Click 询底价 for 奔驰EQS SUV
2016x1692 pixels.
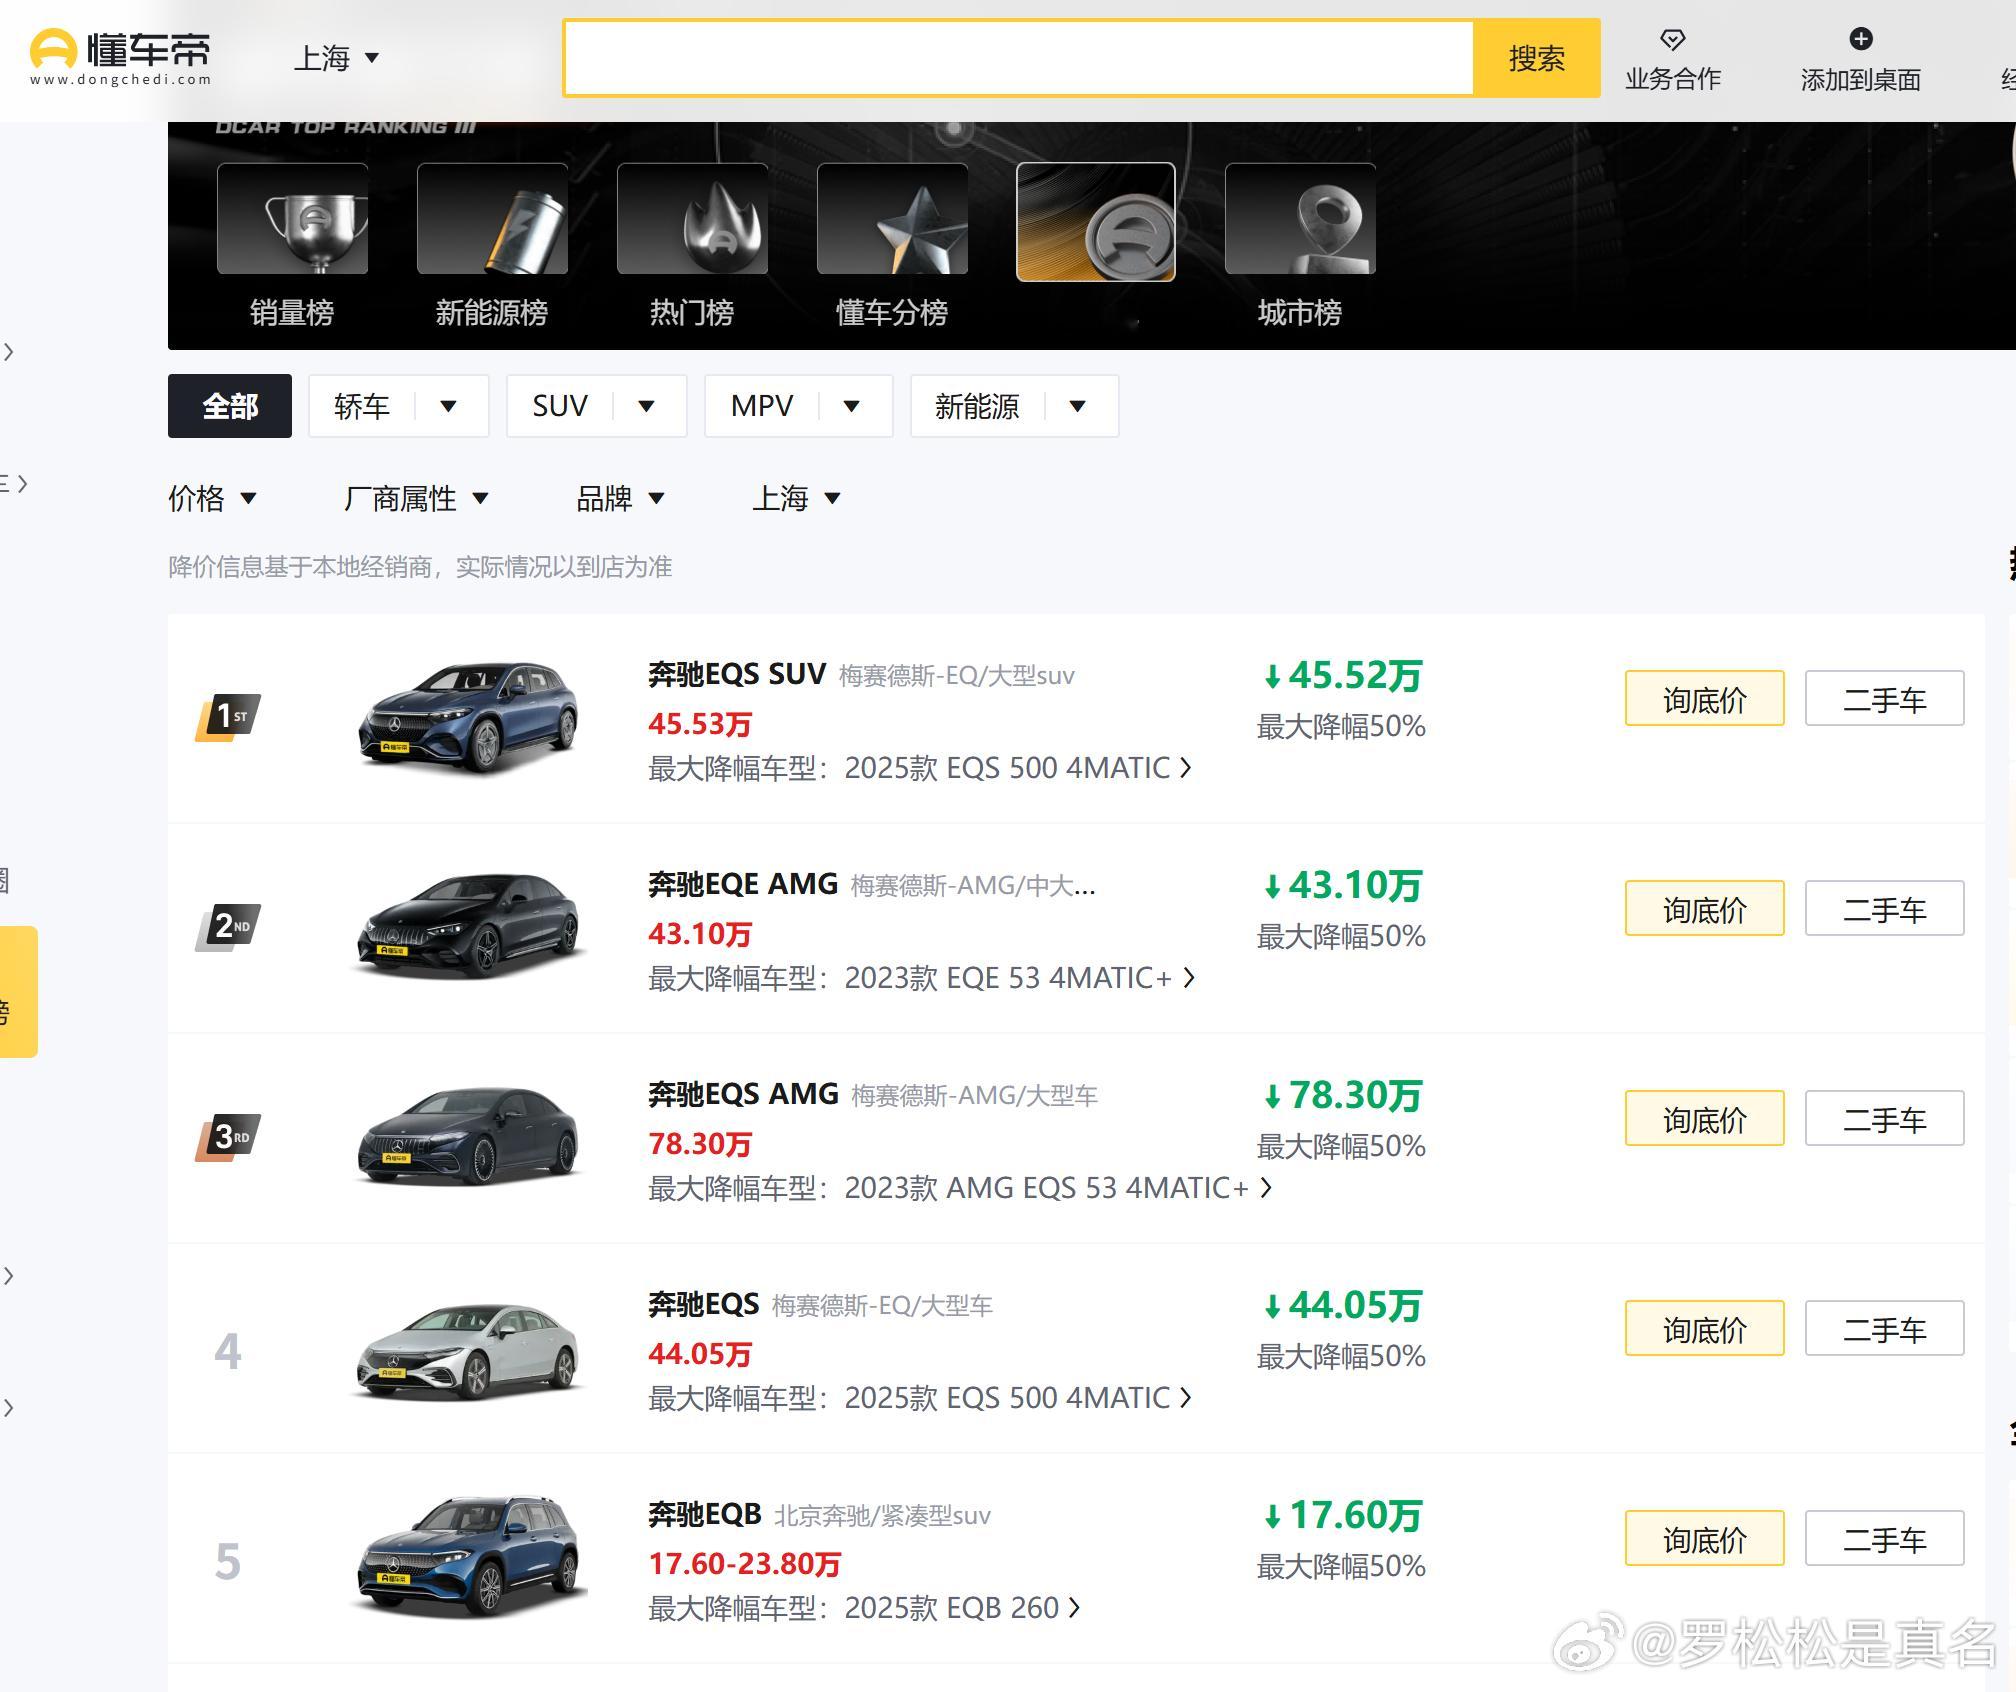pos(1704,698)
